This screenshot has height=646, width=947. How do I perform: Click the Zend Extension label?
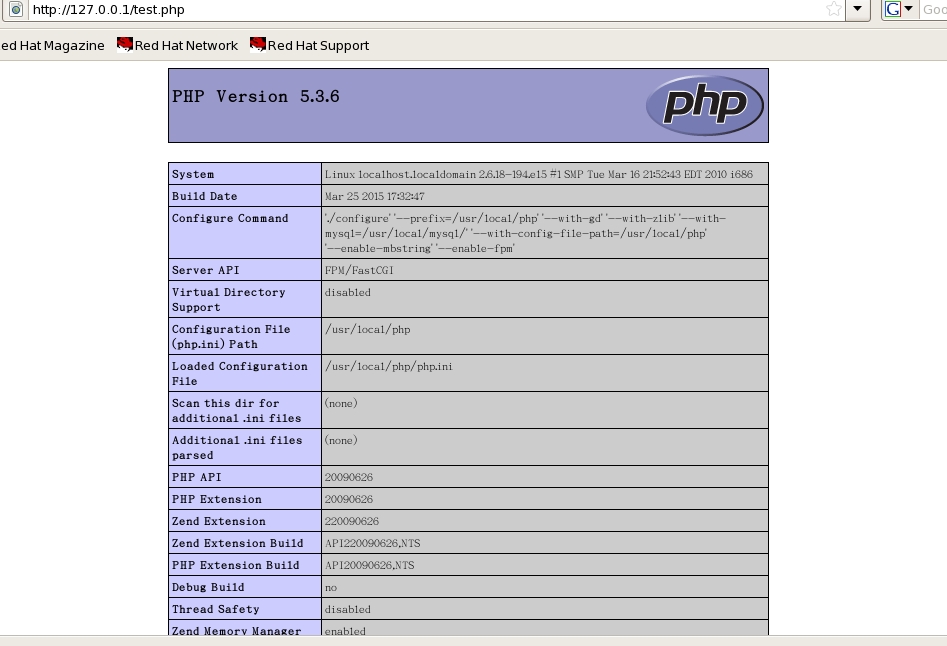pyautogui.click(x=219, y=522)
